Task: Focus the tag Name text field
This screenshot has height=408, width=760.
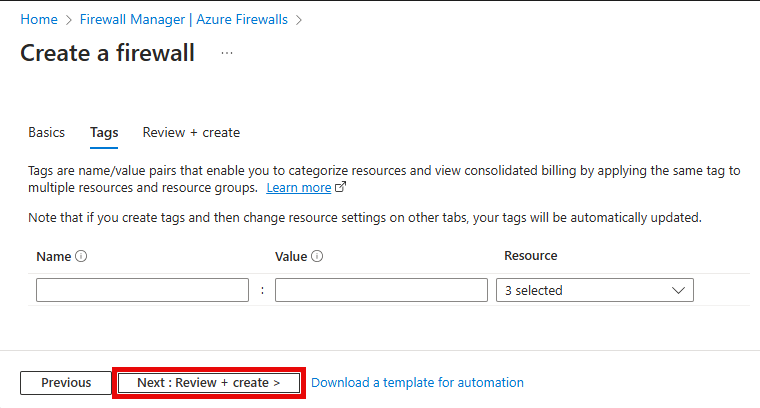Action: (142, 290)
